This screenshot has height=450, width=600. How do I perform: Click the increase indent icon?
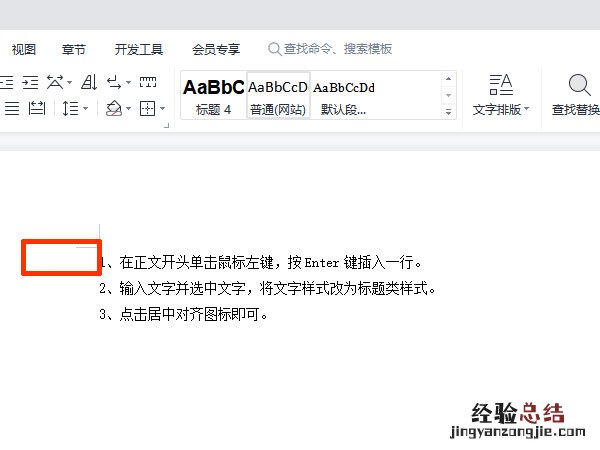pos(30,82)
